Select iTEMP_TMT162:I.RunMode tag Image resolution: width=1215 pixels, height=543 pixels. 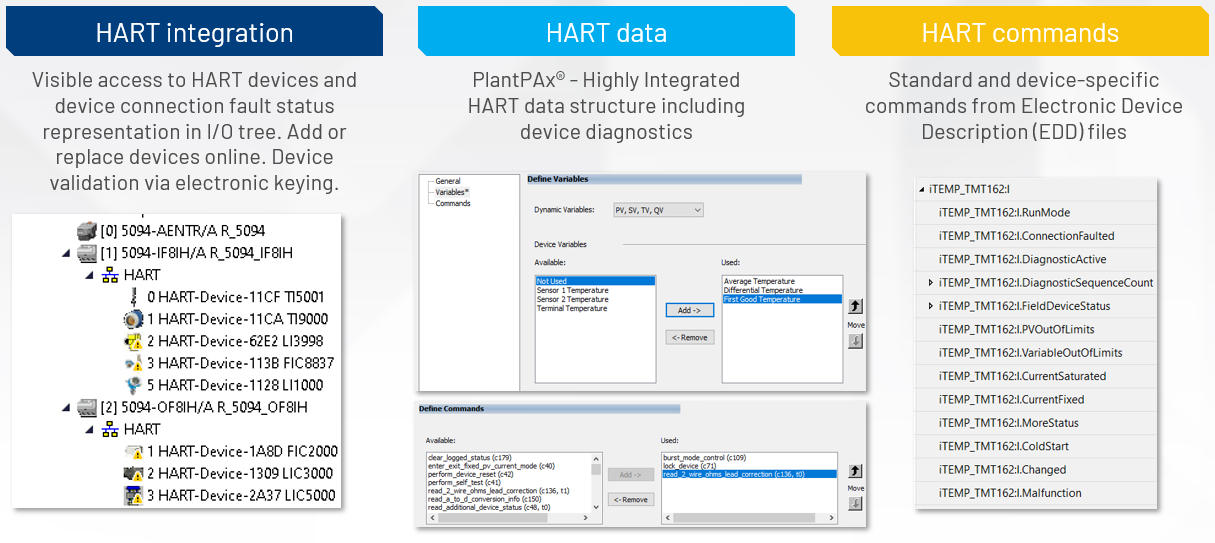[x=1036, y=213]
